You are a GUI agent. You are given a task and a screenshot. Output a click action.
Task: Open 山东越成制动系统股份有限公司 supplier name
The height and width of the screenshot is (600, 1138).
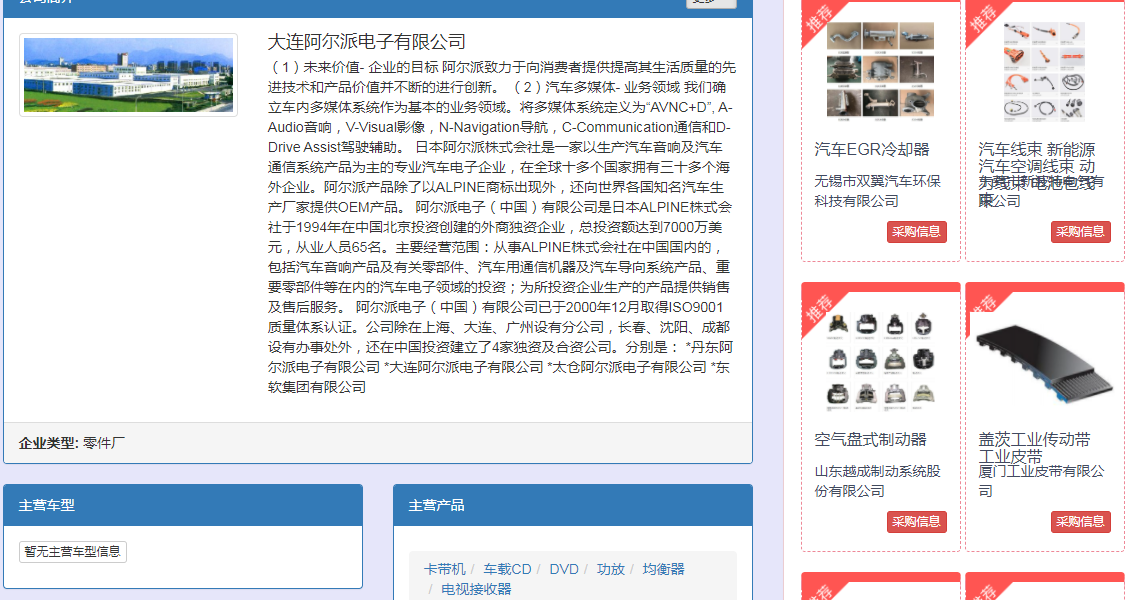pos(877,481)
